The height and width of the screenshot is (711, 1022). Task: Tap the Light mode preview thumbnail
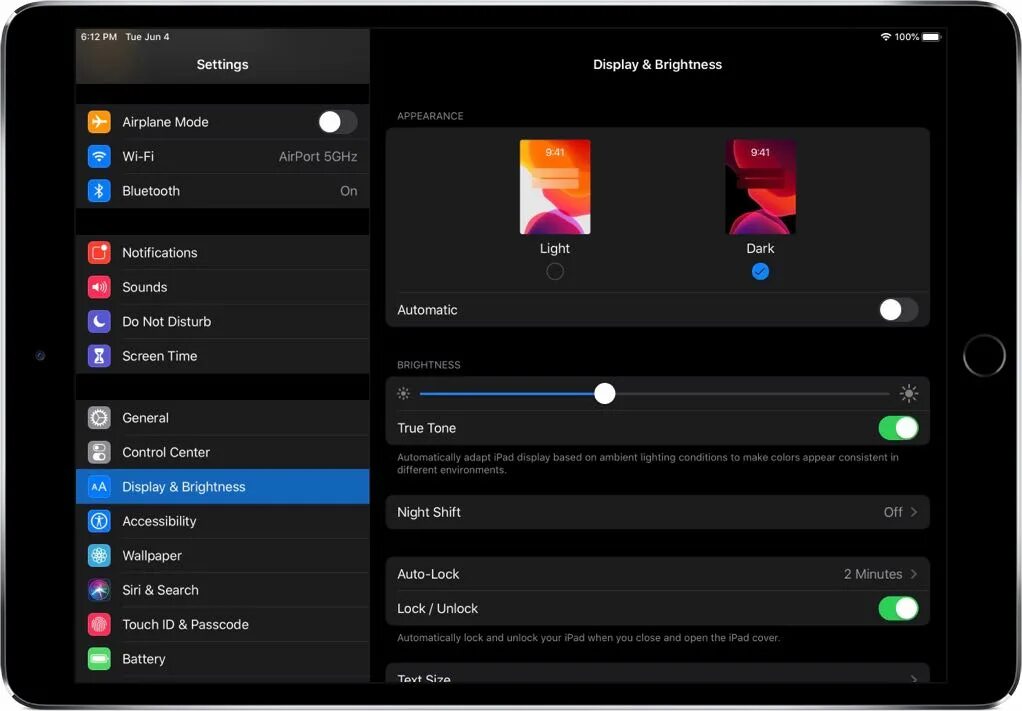[x=555, y=186]
